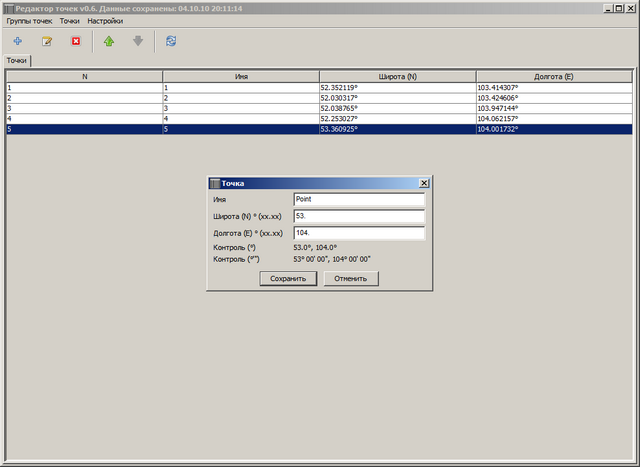The height and width of the screenshot is (467, 640).
Task: Open the Настройки menu
Action: (105, 20)
